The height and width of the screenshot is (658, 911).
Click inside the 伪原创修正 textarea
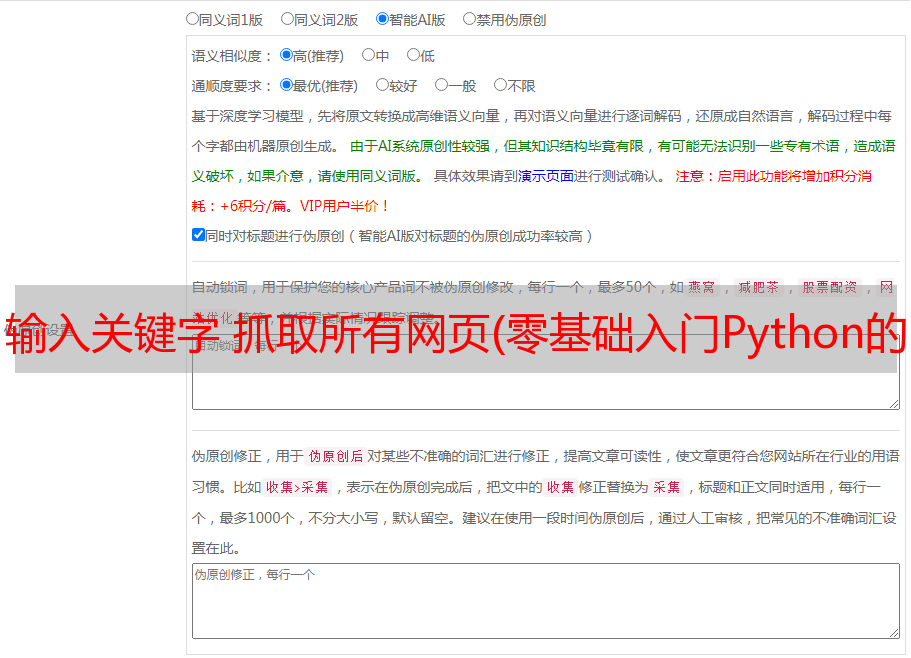546,601
